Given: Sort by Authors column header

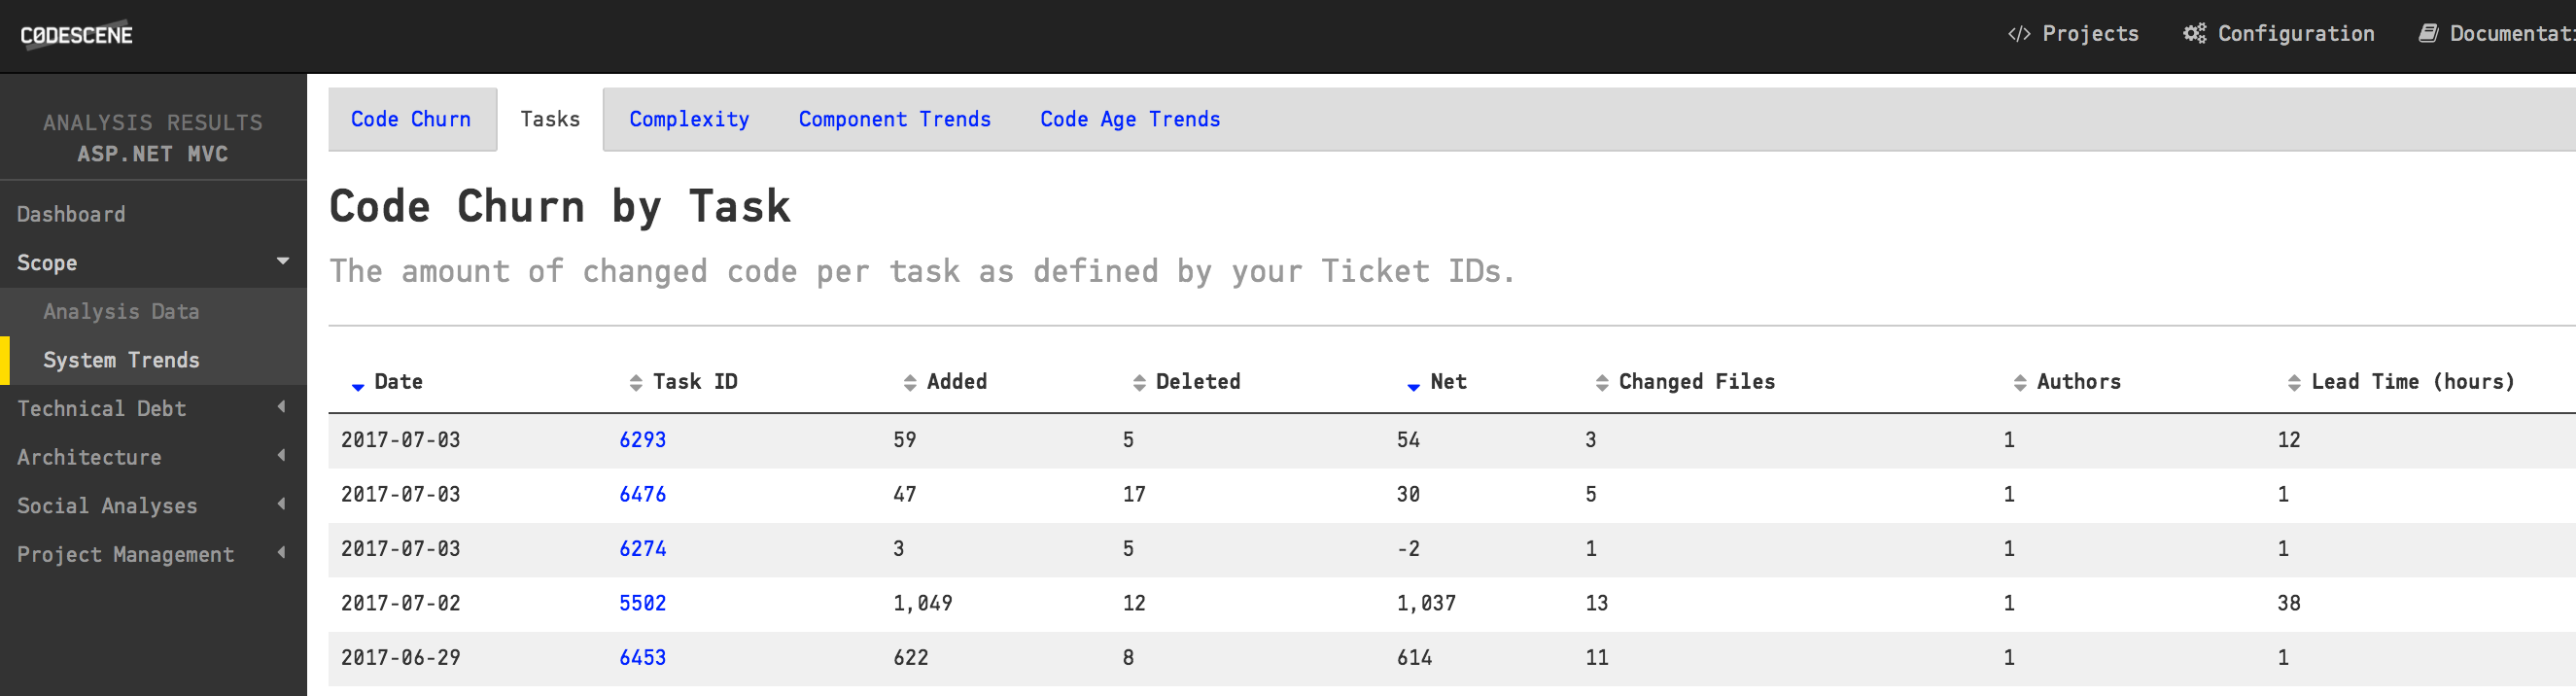Looking at the screenshot, I should 2077,382.
